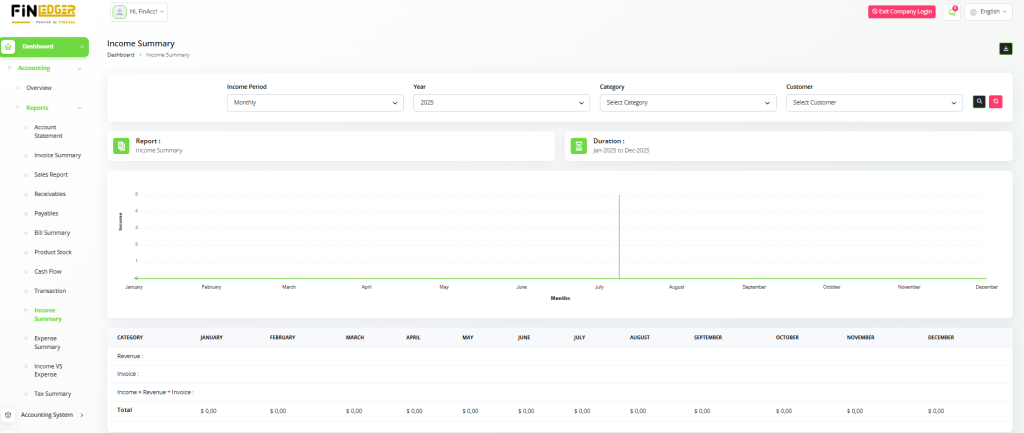This screenshot has height=433, width=1024.
Task: Click the Exit Company Login button
Action: pyautogui.click(x=901, y=12)
